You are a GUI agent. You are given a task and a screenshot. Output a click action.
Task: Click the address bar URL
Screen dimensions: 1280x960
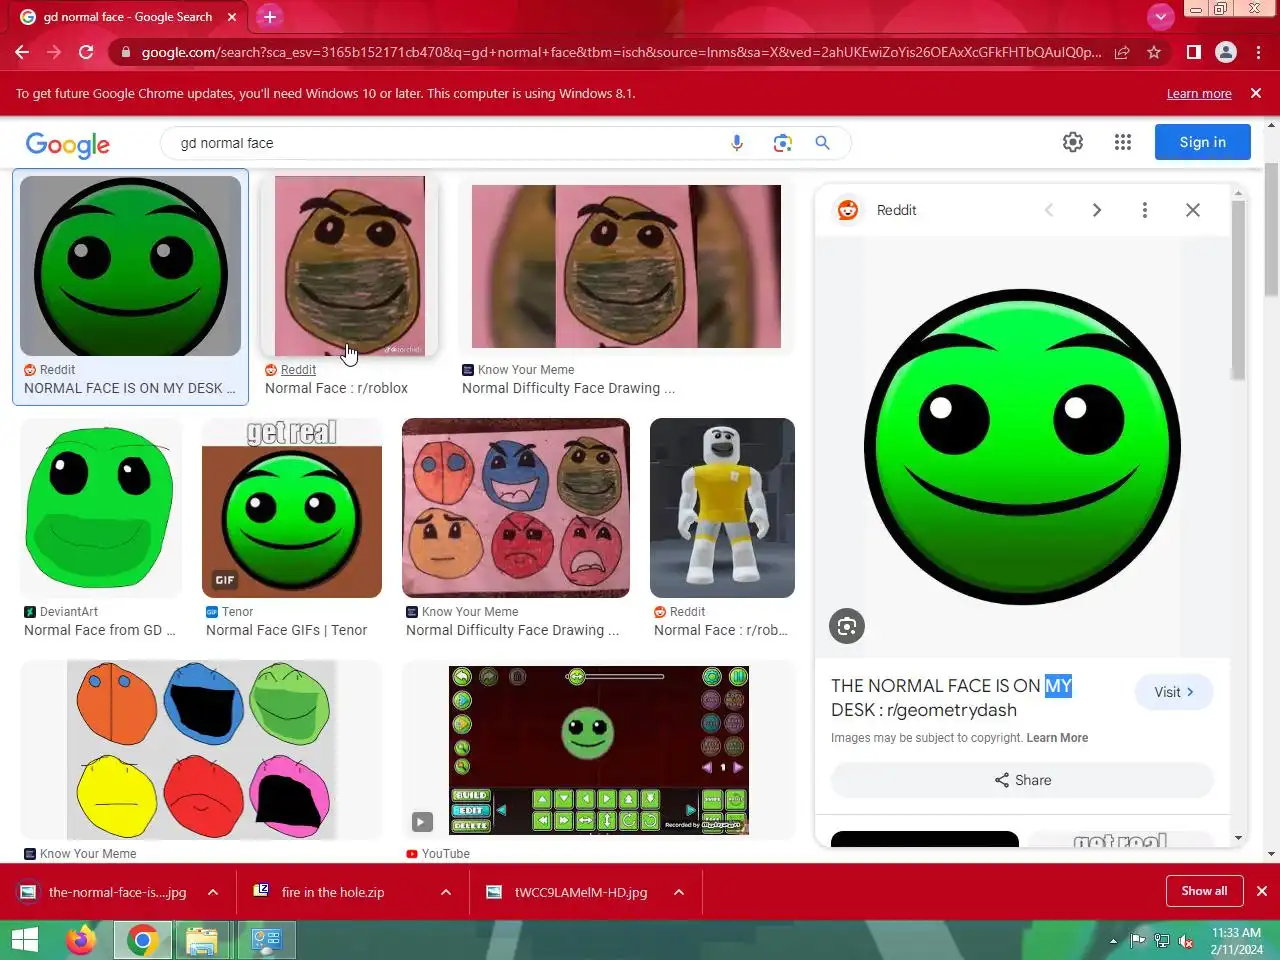point(620,52)
